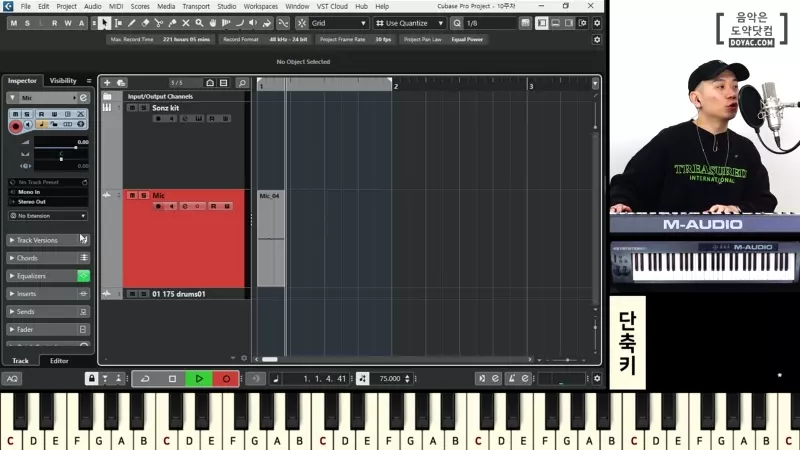This screenshot has height=450, width=800.
Task: Open the window layout setup icon
Action: (x=583, y=23)
